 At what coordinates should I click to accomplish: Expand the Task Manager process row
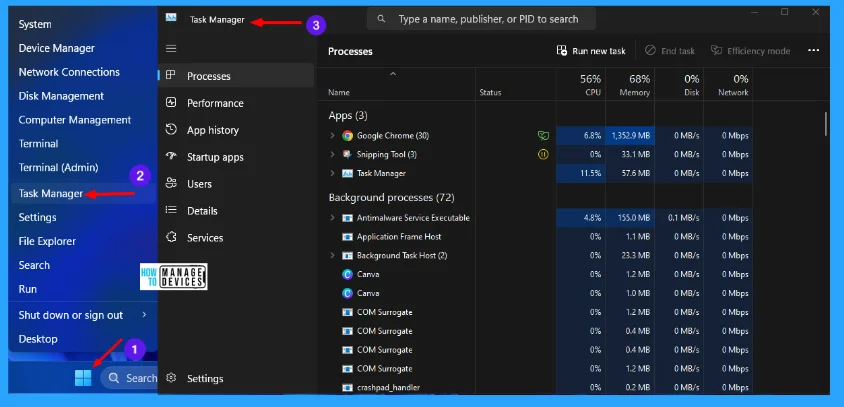[x=332, y=173]
